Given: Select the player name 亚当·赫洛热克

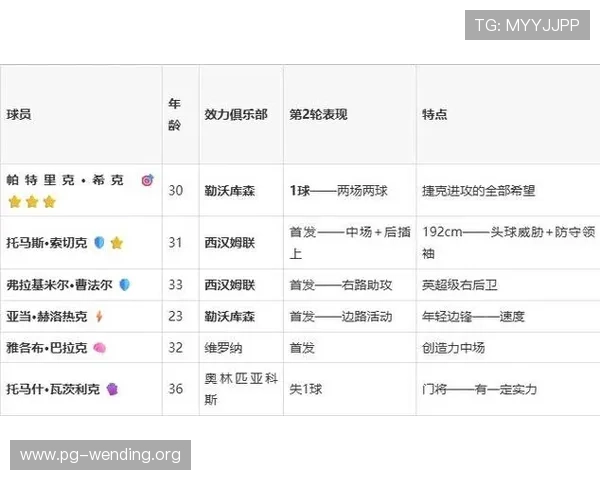Looking at the screenshot, I should 47,317.
